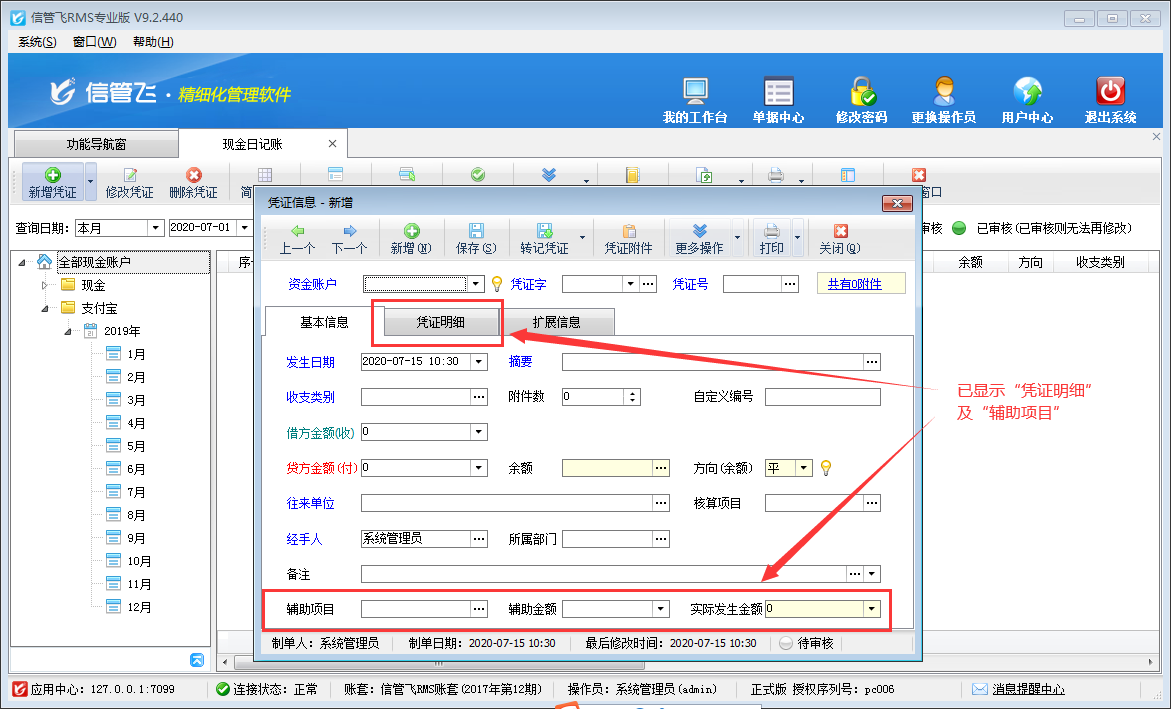Click 保存 in the voucher dialog toolbar

(x=475, y=239)
